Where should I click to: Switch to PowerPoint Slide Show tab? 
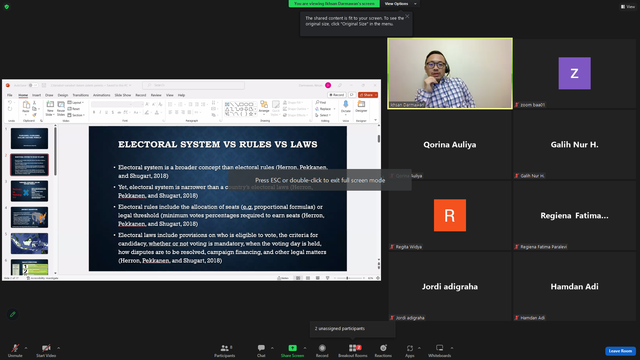[x=123, y=95]
